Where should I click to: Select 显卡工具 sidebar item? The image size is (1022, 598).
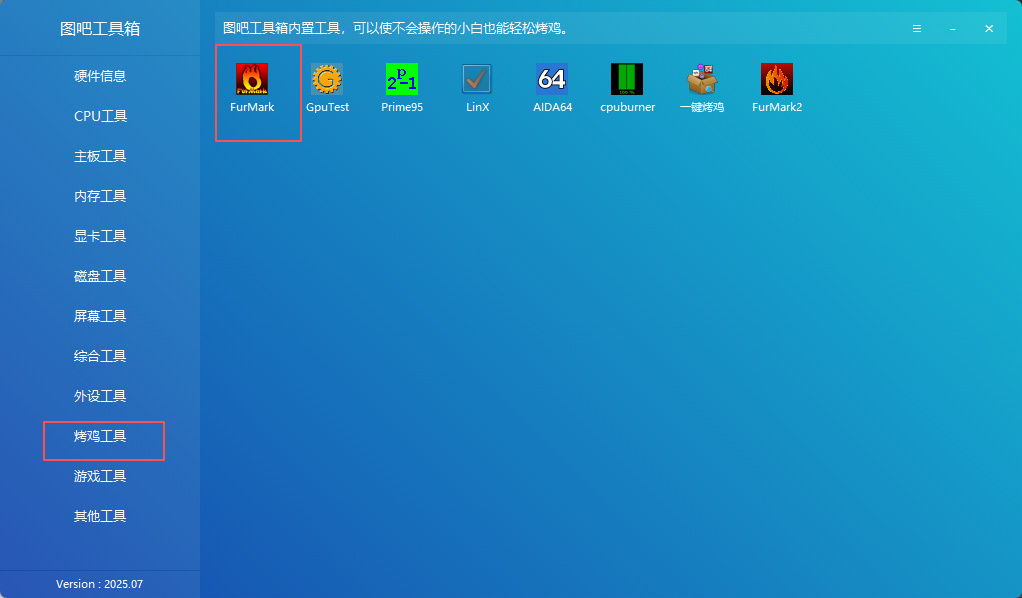click(100, 236)
